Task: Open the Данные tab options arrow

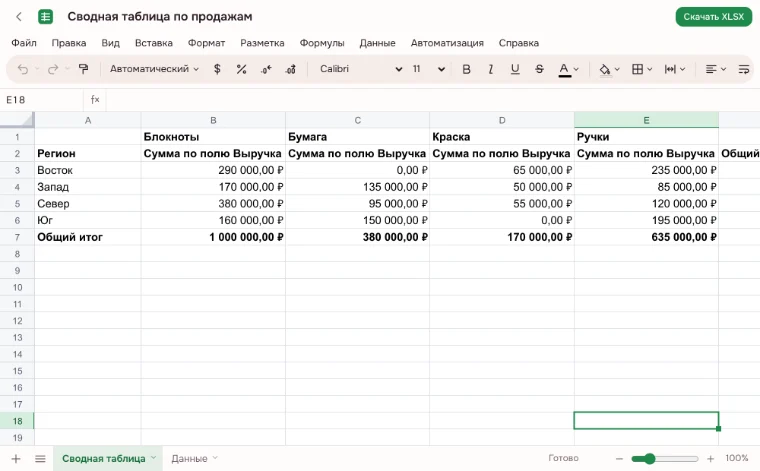Action: (215, 457)
